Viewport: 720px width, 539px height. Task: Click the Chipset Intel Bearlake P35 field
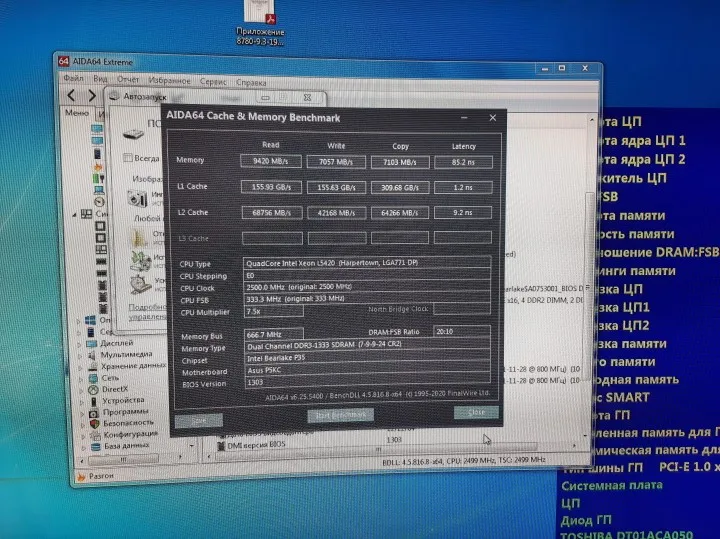[367, 358]
